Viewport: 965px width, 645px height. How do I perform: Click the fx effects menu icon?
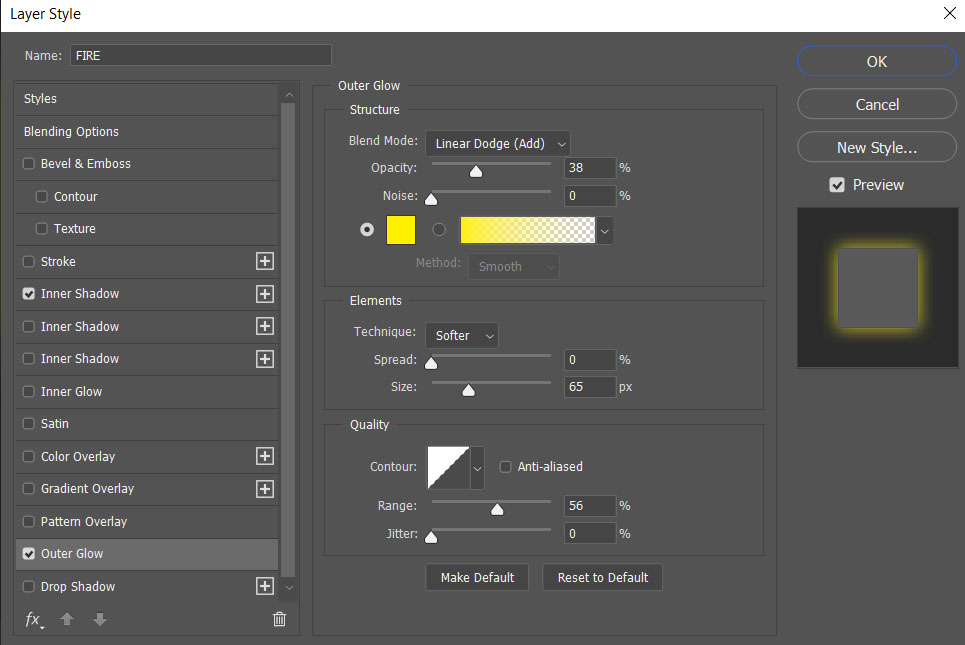click(x=33, y=619)
